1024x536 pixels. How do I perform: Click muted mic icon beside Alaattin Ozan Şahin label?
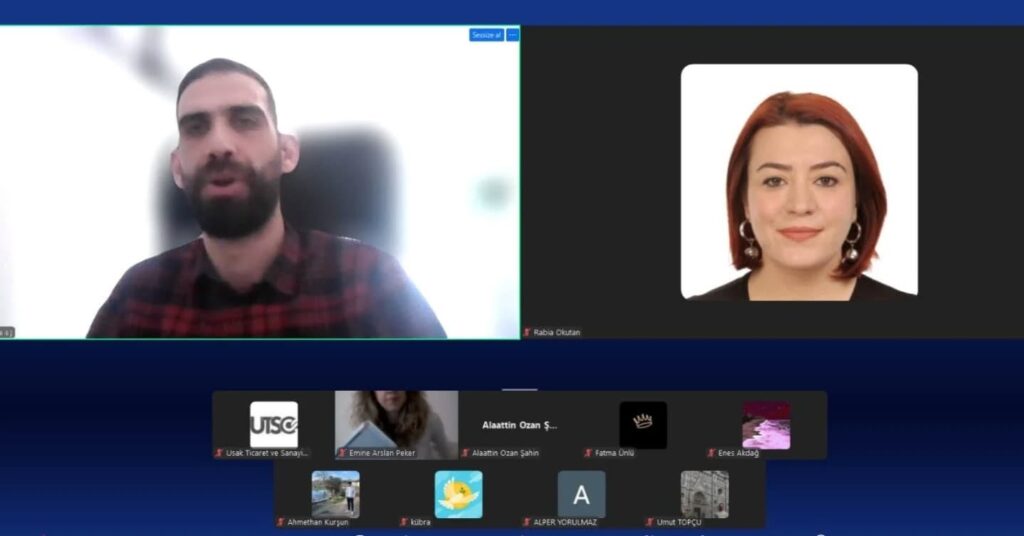(466, 453)
